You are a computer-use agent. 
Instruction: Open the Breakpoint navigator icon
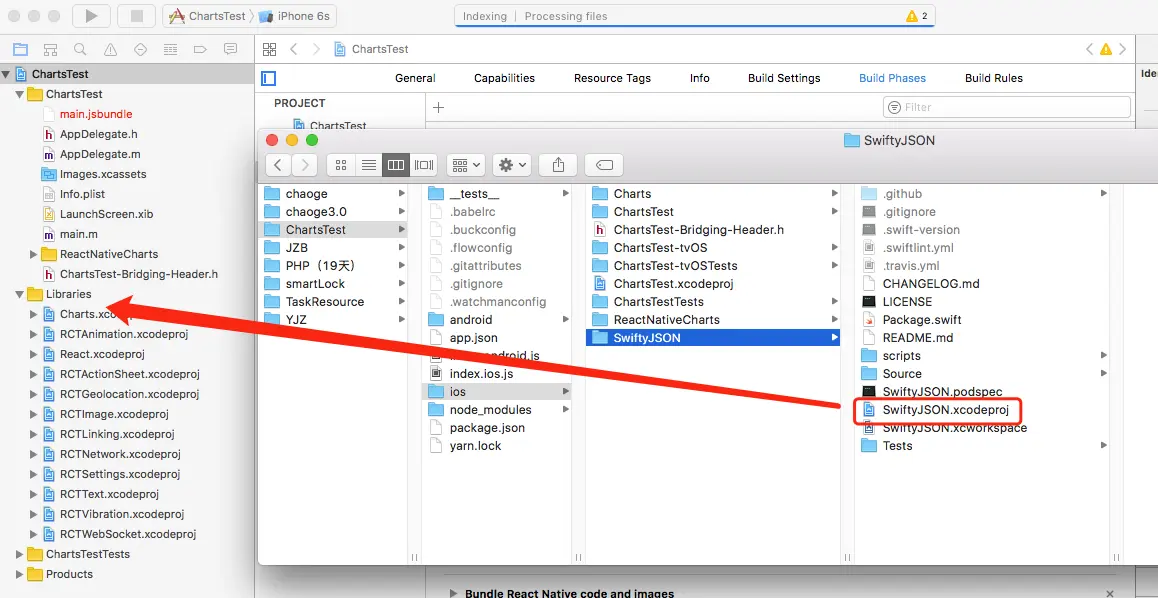200,49
